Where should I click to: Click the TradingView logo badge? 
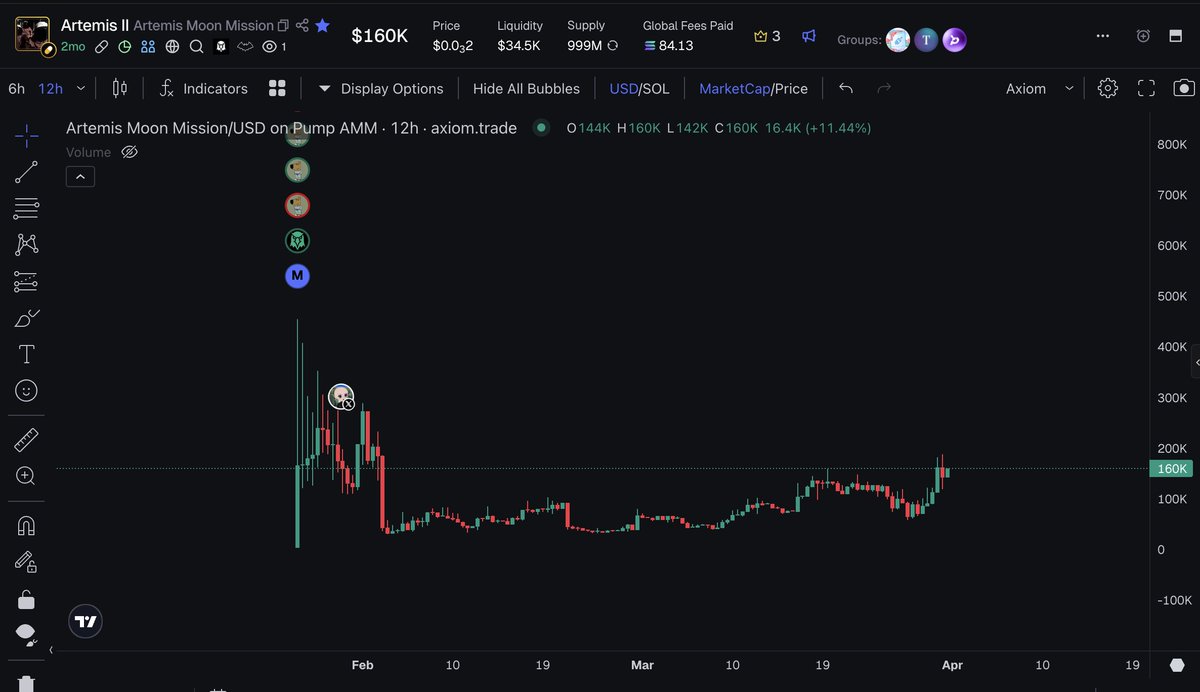[x=86, y=621]
